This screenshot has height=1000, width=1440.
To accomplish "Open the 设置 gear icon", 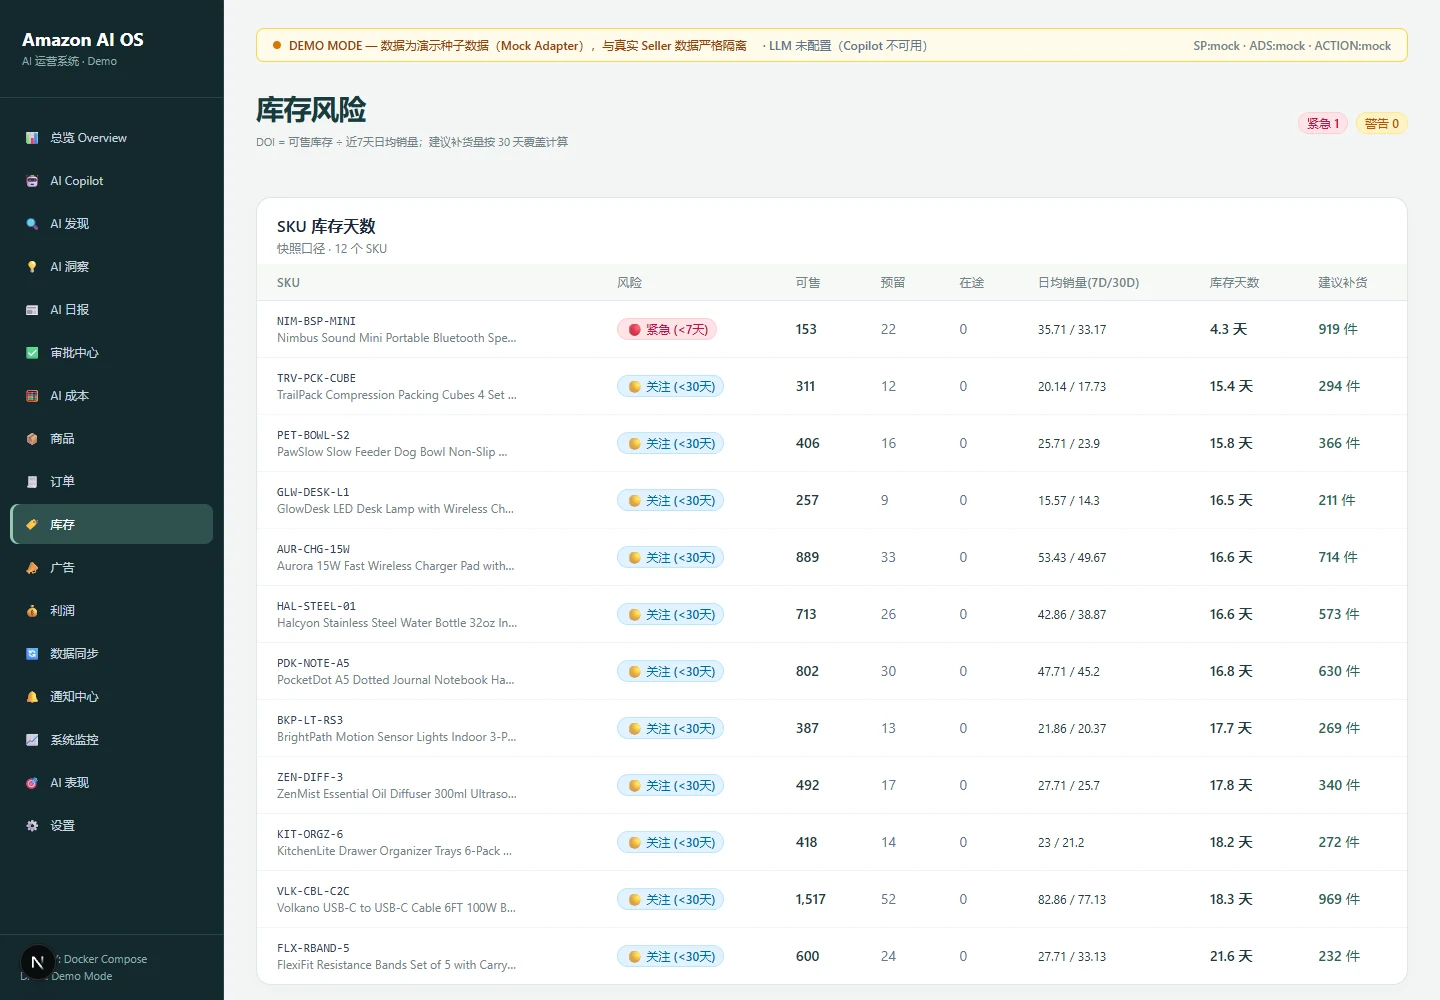I will [x=32, y=826].
